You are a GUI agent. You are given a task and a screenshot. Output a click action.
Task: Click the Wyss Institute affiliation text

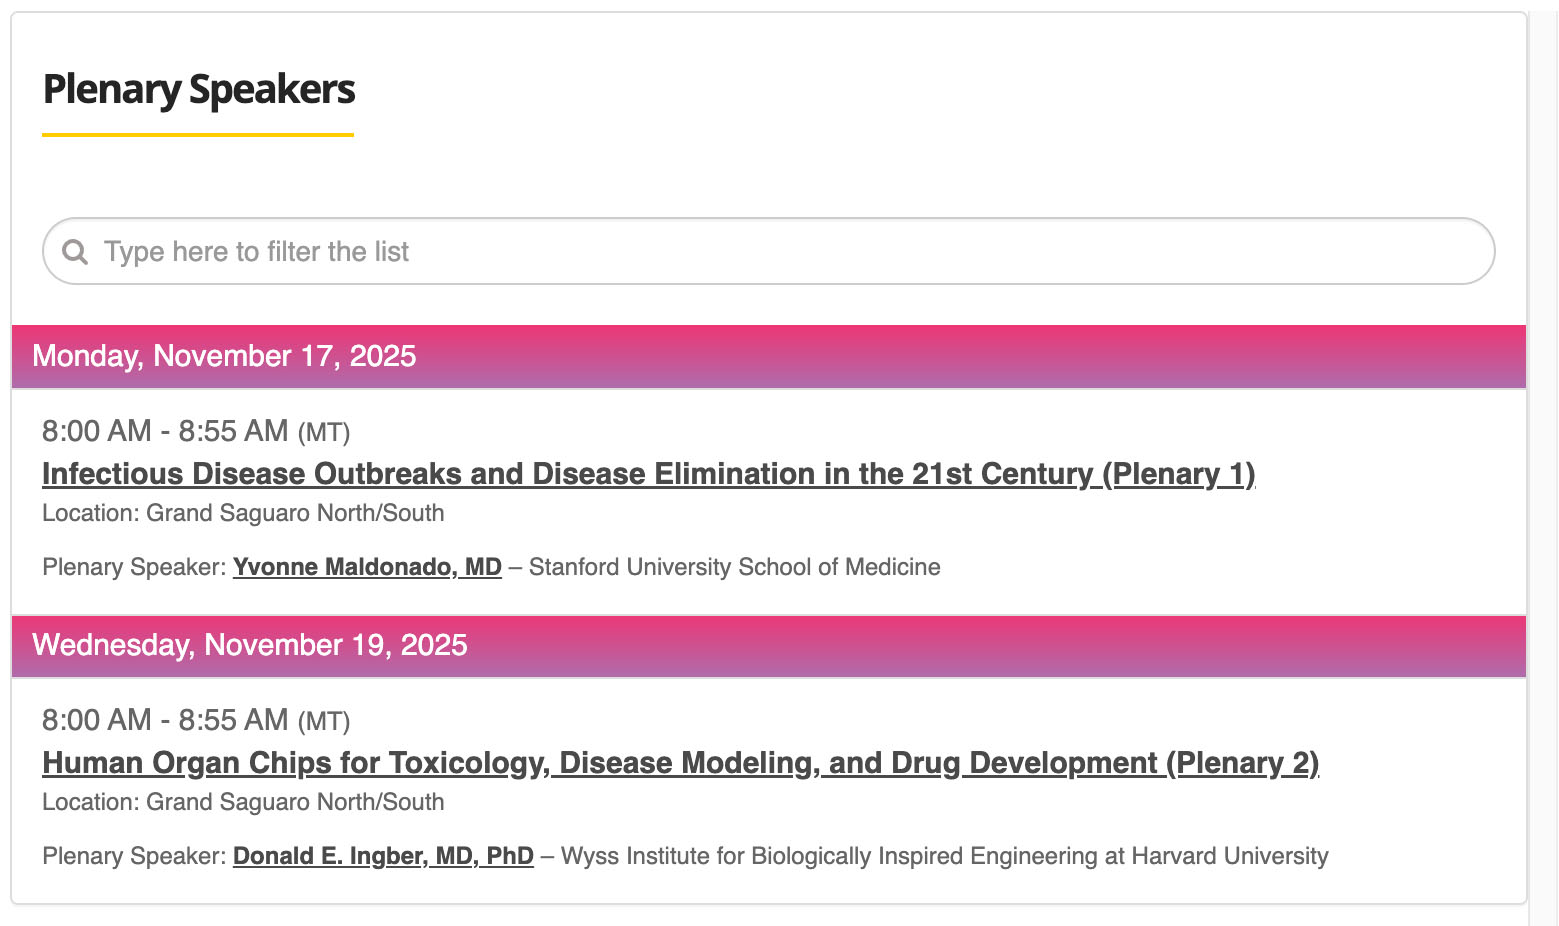tap(944, 856)
